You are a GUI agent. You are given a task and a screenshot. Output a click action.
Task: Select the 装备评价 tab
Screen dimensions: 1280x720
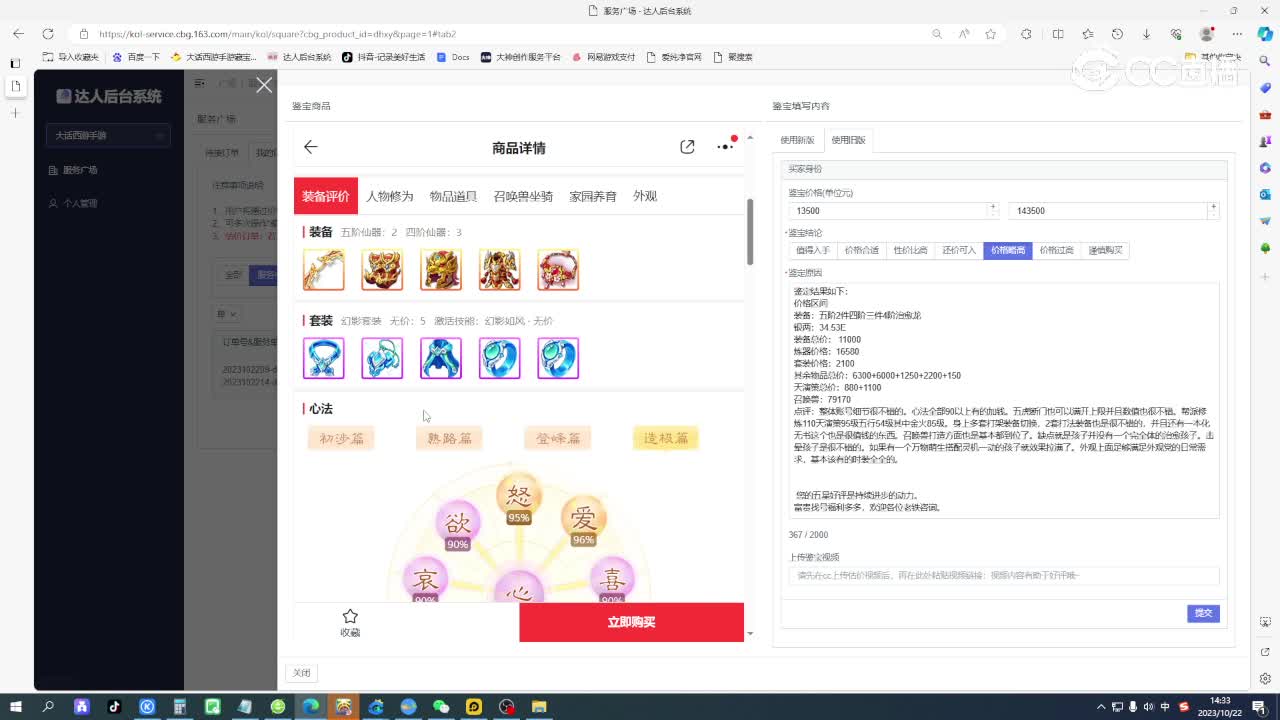pyautogui.click(x=326, y=196)
